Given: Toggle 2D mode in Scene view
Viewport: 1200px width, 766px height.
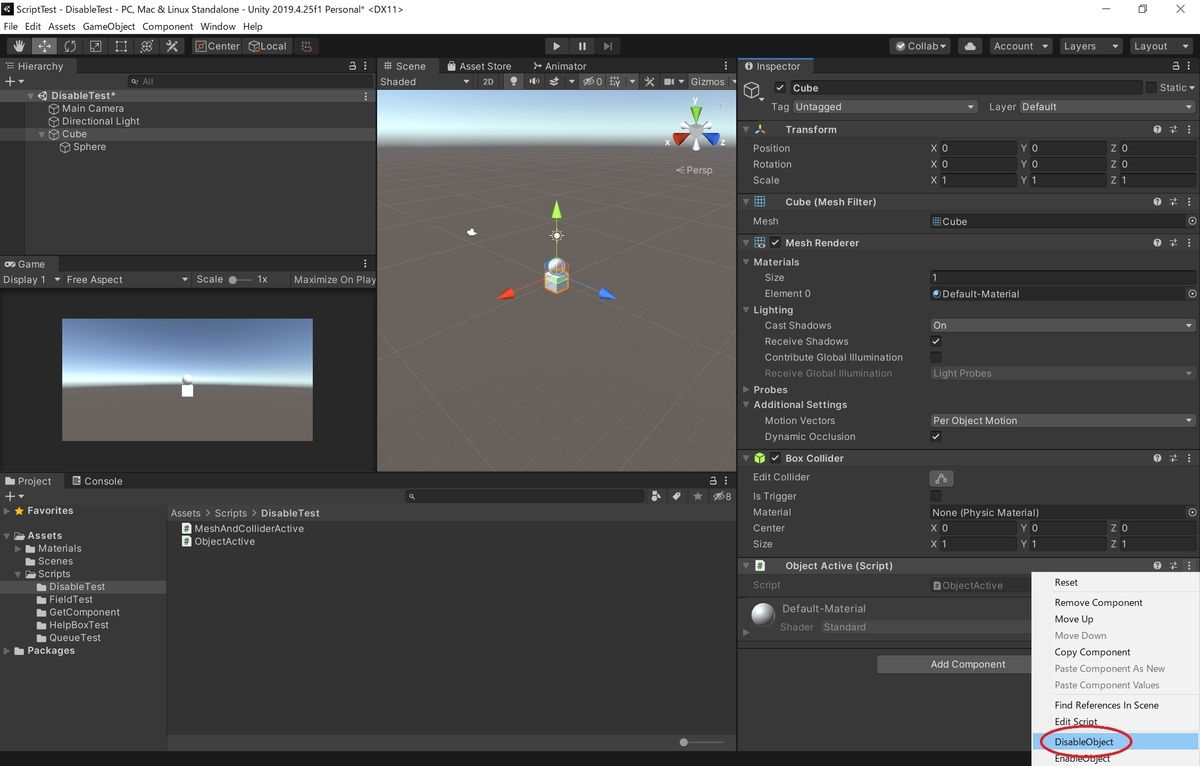Looking at the screenshot, I should pyautogui.click(x=488, y=82).
